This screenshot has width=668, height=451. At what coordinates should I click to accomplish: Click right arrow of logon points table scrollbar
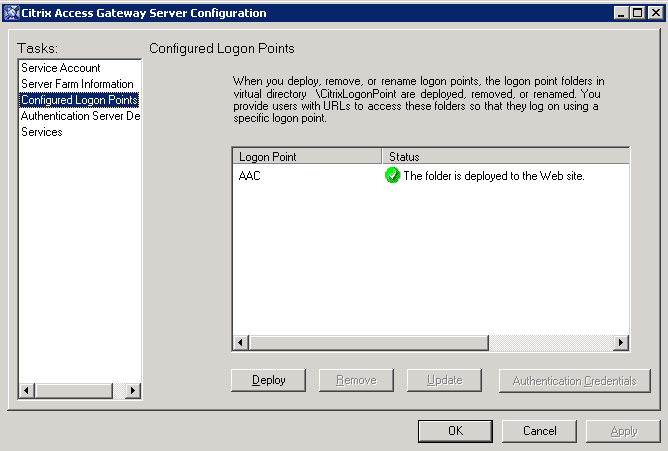click(621, 342)
